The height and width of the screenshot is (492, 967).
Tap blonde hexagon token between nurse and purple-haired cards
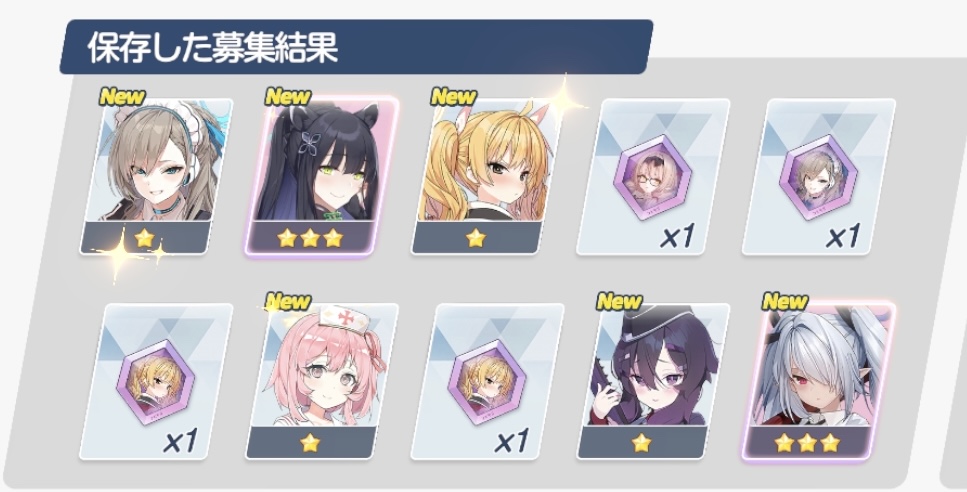coord(487,382)
